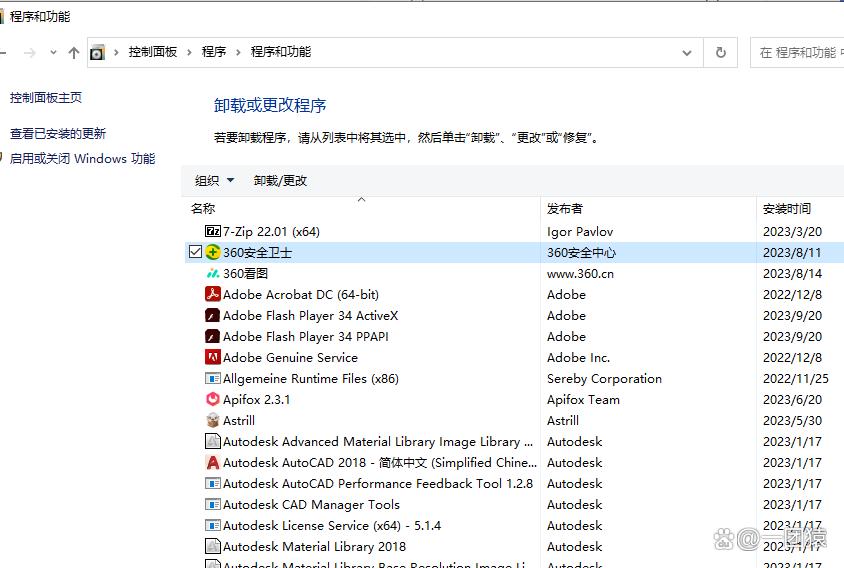Expand chevron after 程序 in breadcrumb
This screenshot has width=844, height=568.
click(238, 52)
